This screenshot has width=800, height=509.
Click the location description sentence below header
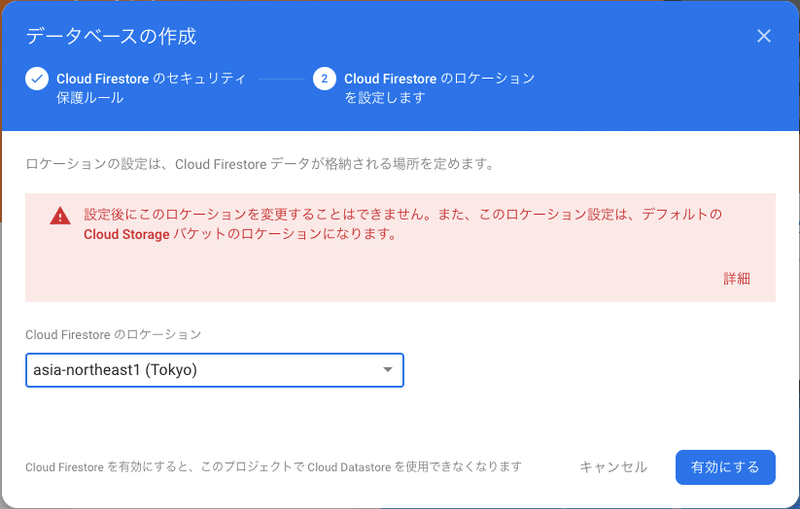(260, 164)
